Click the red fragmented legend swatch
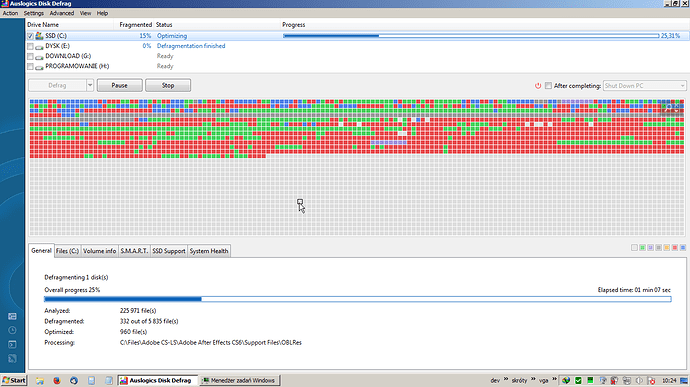690x387 pixels. [675, 248]
